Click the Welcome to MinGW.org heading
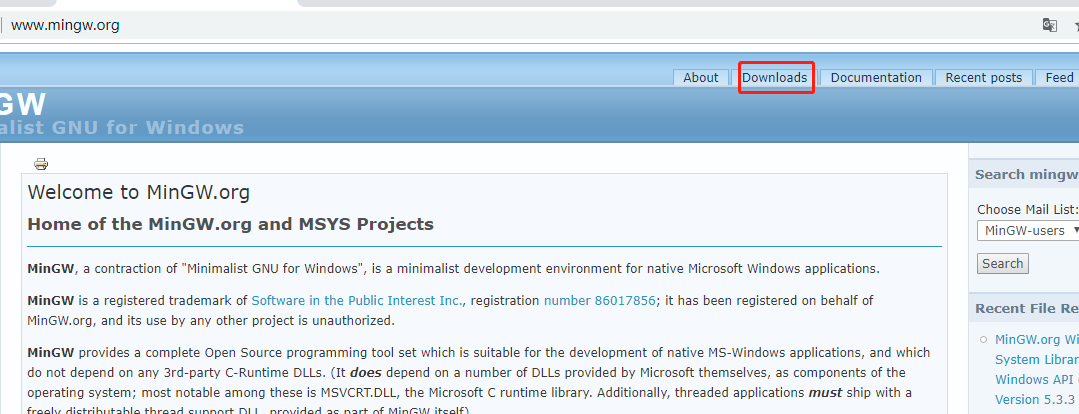Viewport: 1079px width, 414px height. [x=138, y=192]
